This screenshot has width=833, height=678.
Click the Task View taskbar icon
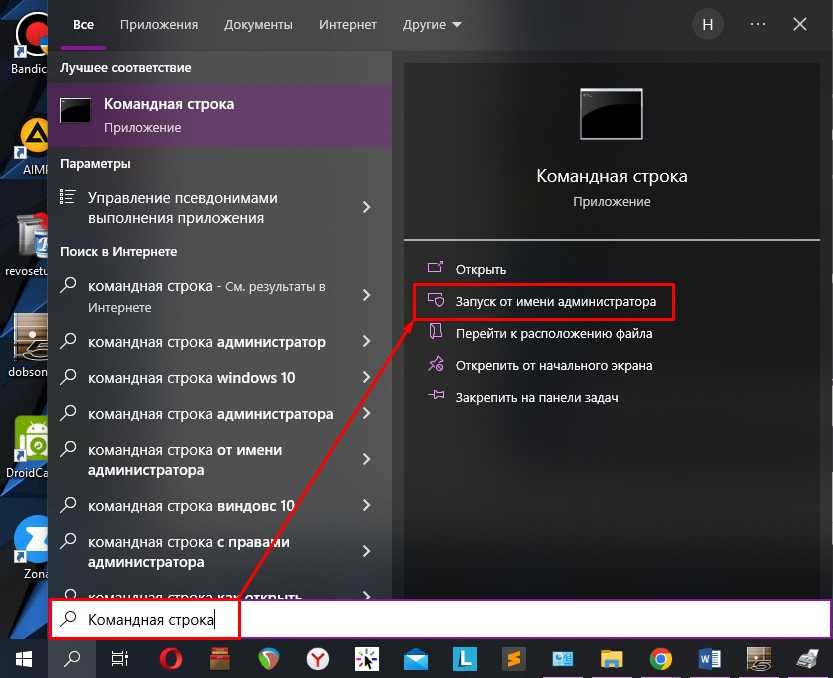(x=120, y=659)
